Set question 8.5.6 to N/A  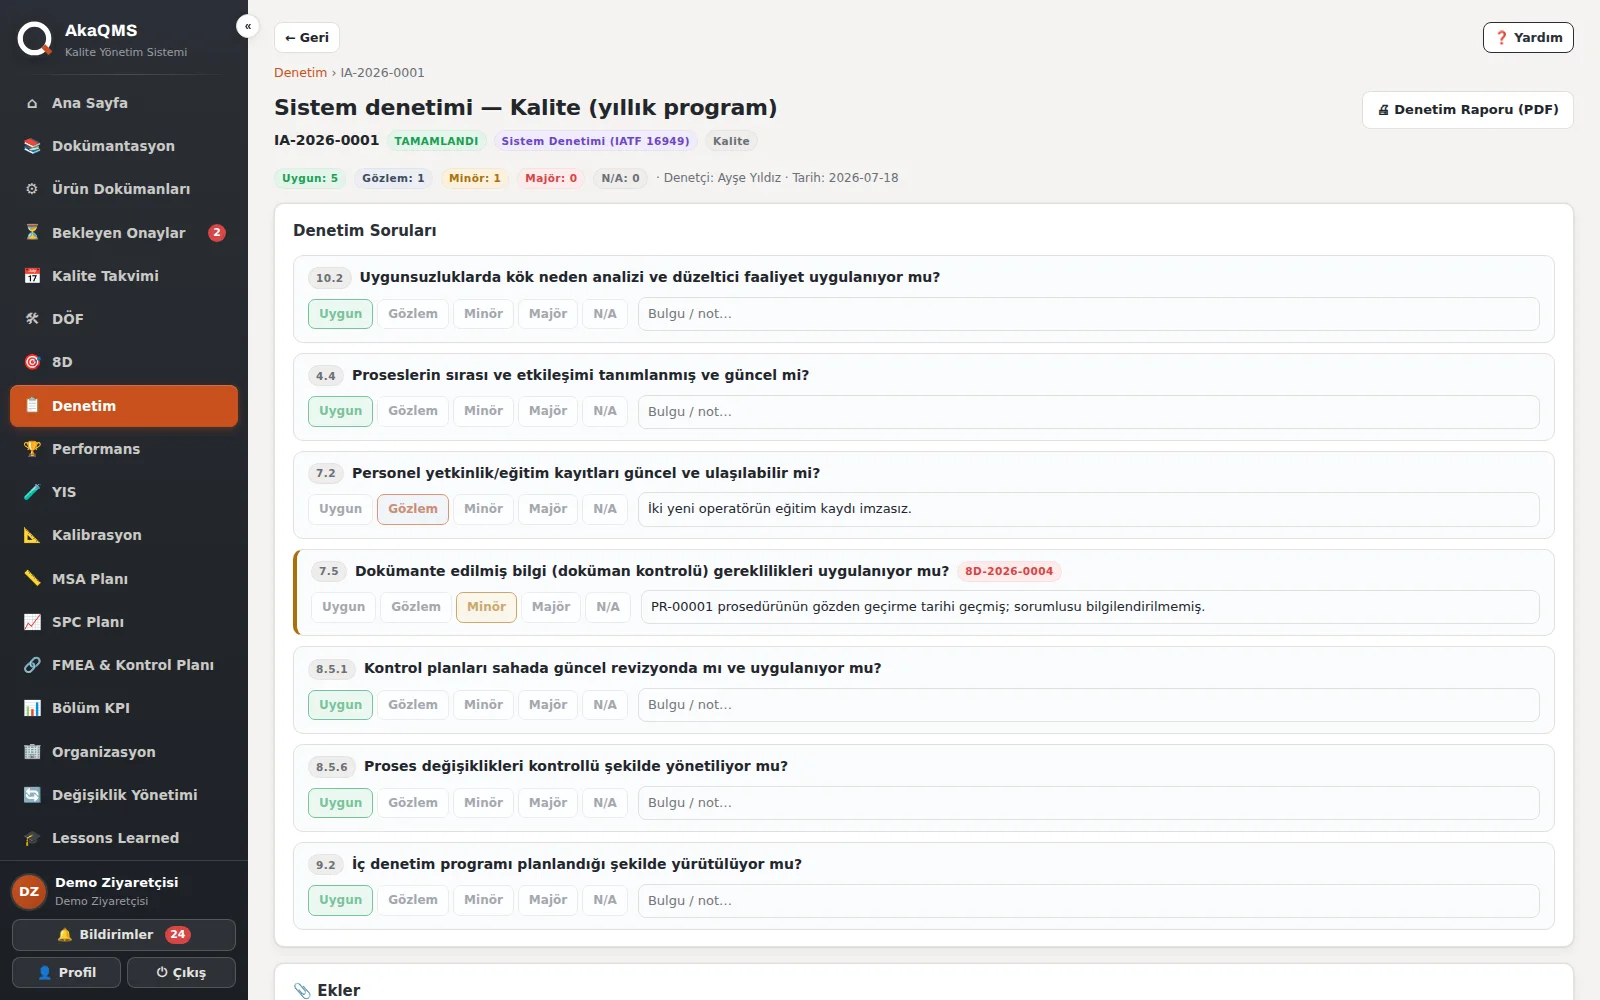coord(605,803)
